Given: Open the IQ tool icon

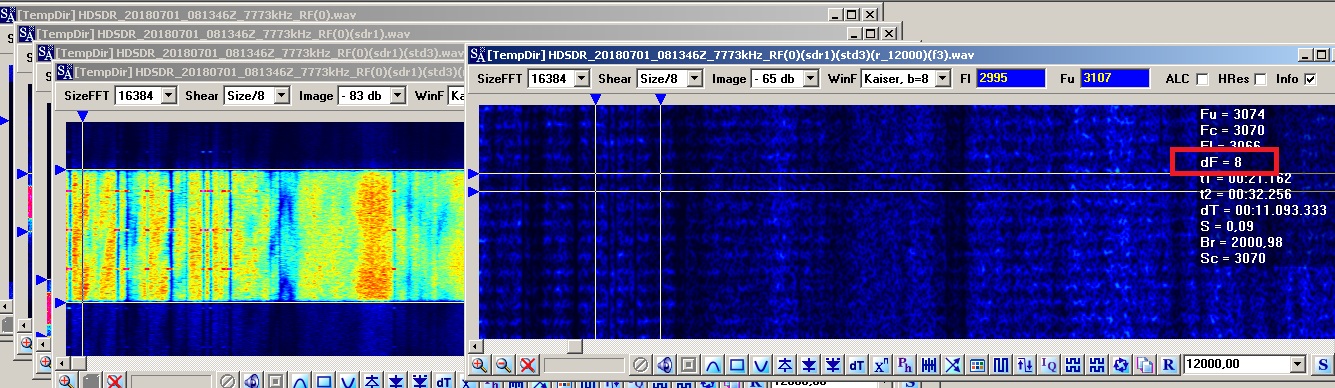Looking at the screenshot, I should coord(1049,364).
